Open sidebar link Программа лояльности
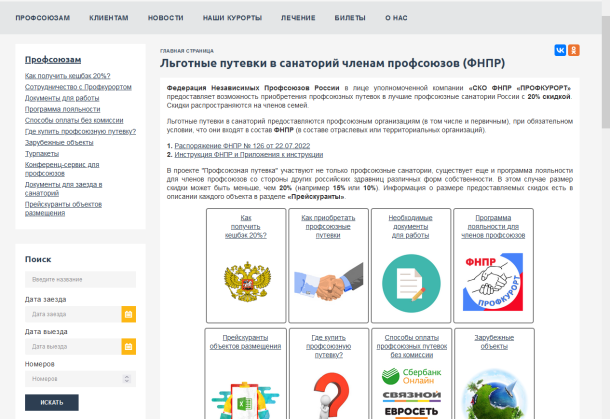Image resolution: width=610 pixels, height=419 pixels. (x=63, y=109)
